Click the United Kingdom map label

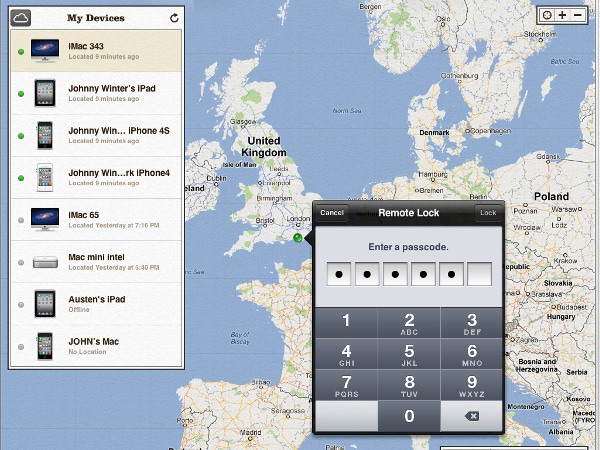[264, 147]
